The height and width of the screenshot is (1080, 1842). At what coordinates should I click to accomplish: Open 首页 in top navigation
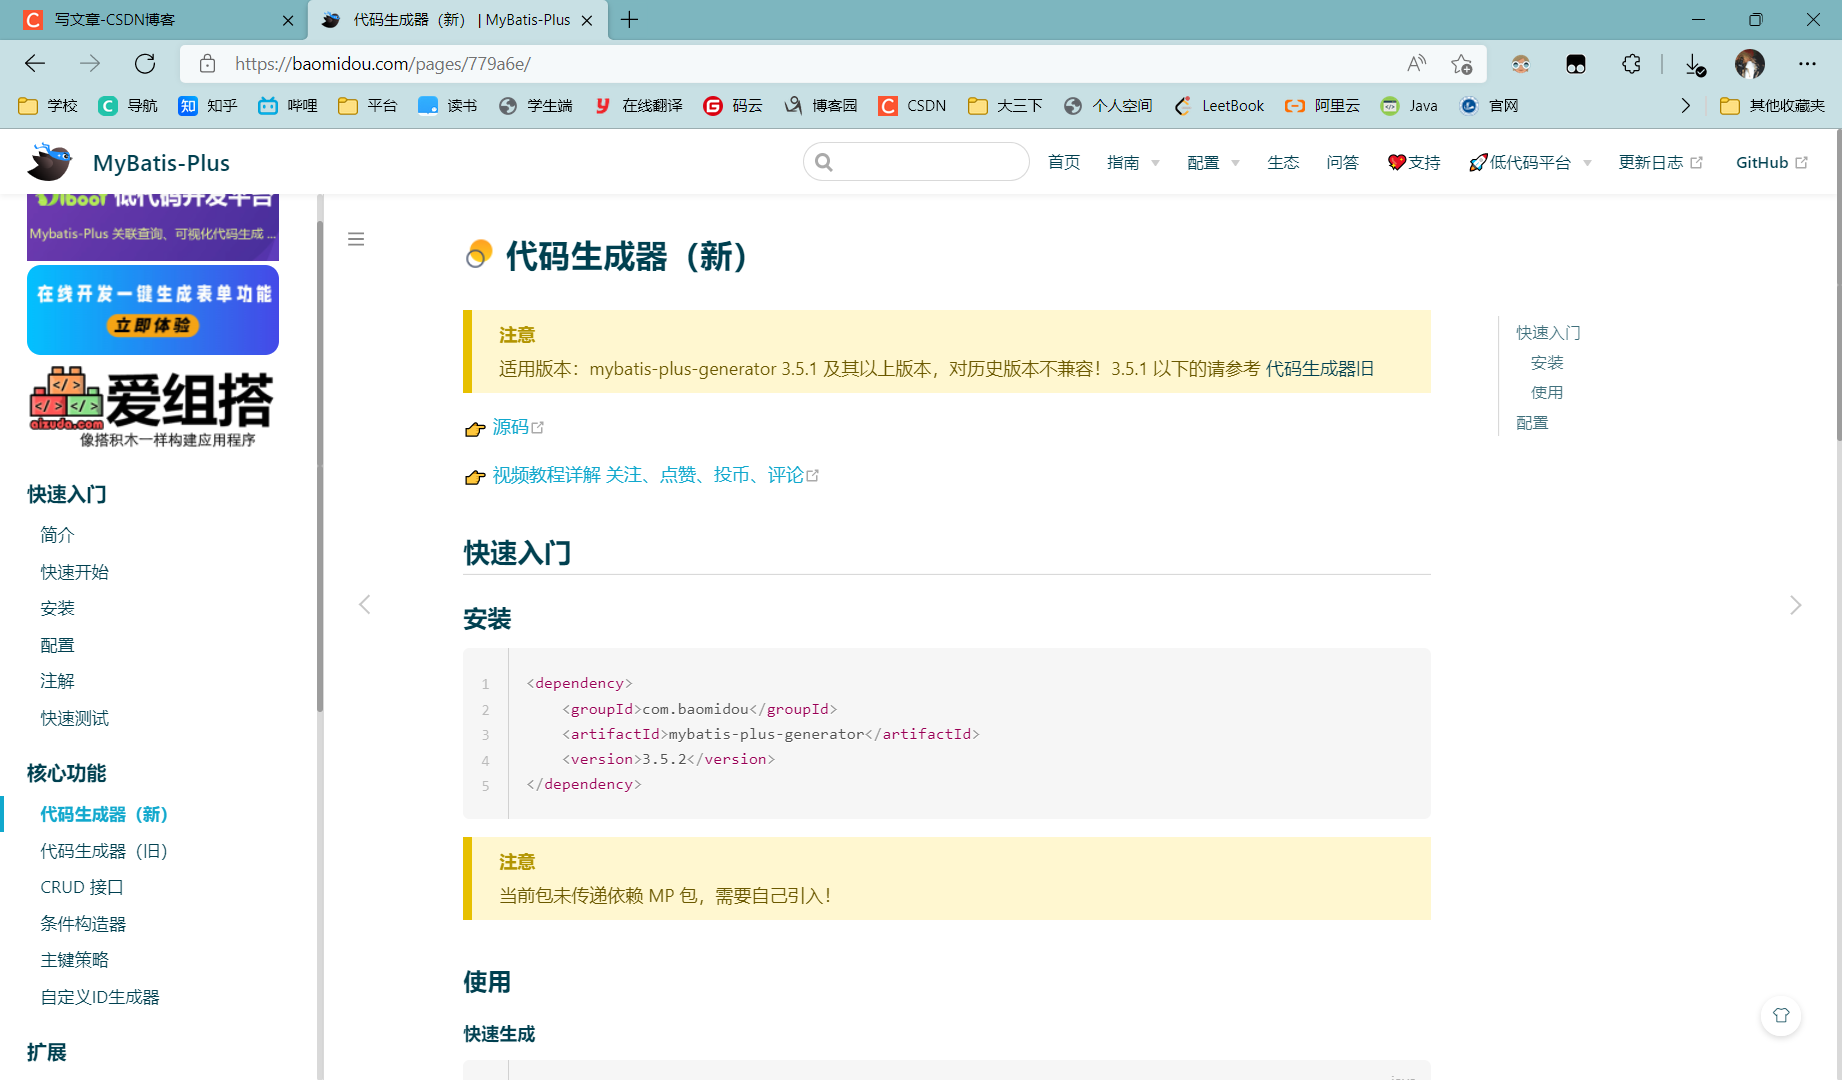point(1064,163)
